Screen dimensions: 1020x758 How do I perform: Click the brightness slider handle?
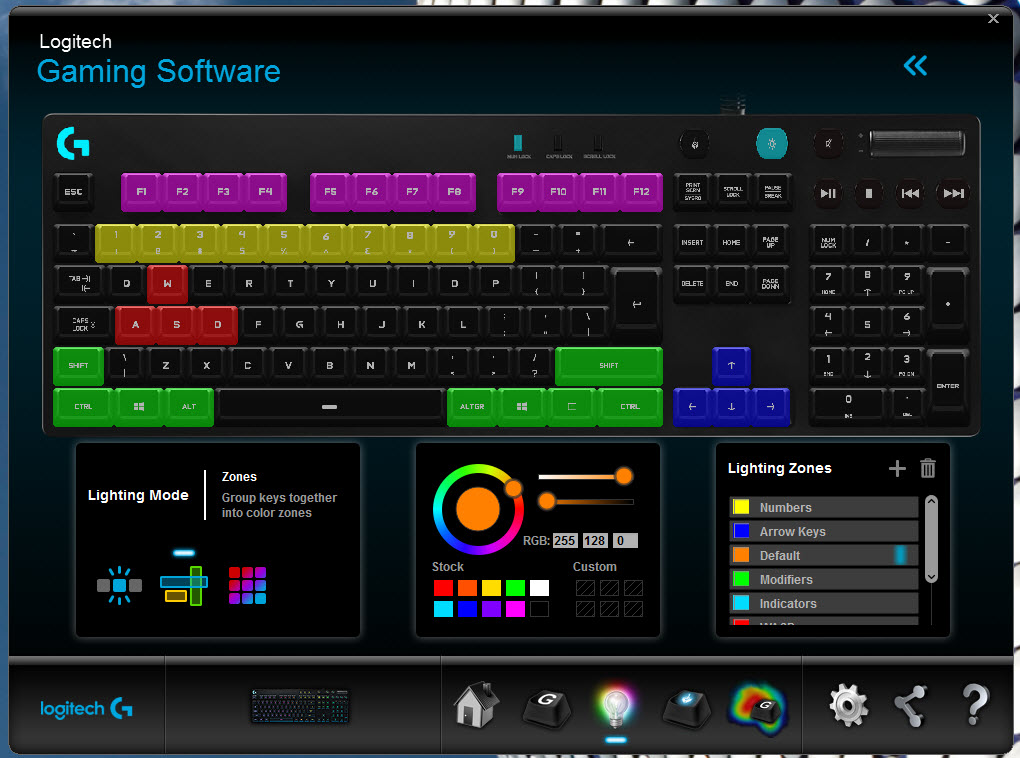(547, 501)
